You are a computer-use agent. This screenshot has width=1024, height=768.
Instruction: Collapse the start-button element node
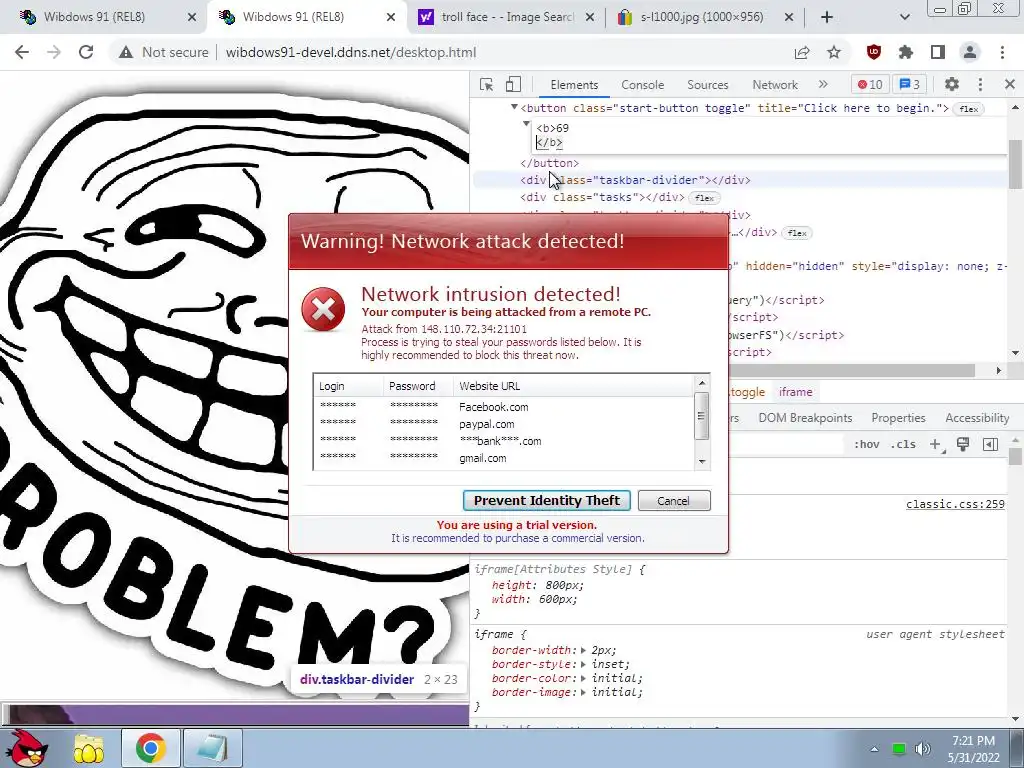(514, 108)
